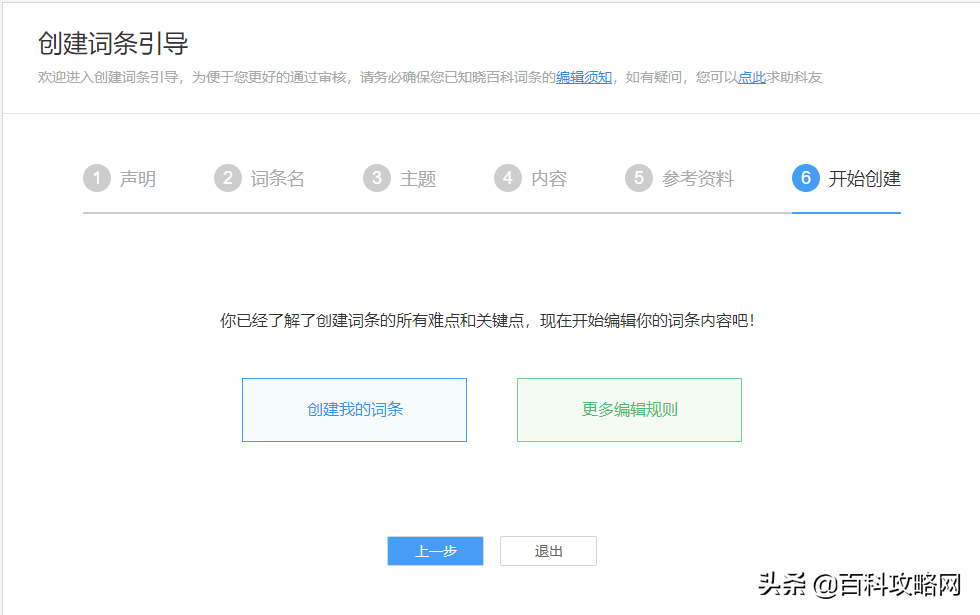980x615 pixels.
Task: Click the 点此 link for help
Action: pos(751,77)
